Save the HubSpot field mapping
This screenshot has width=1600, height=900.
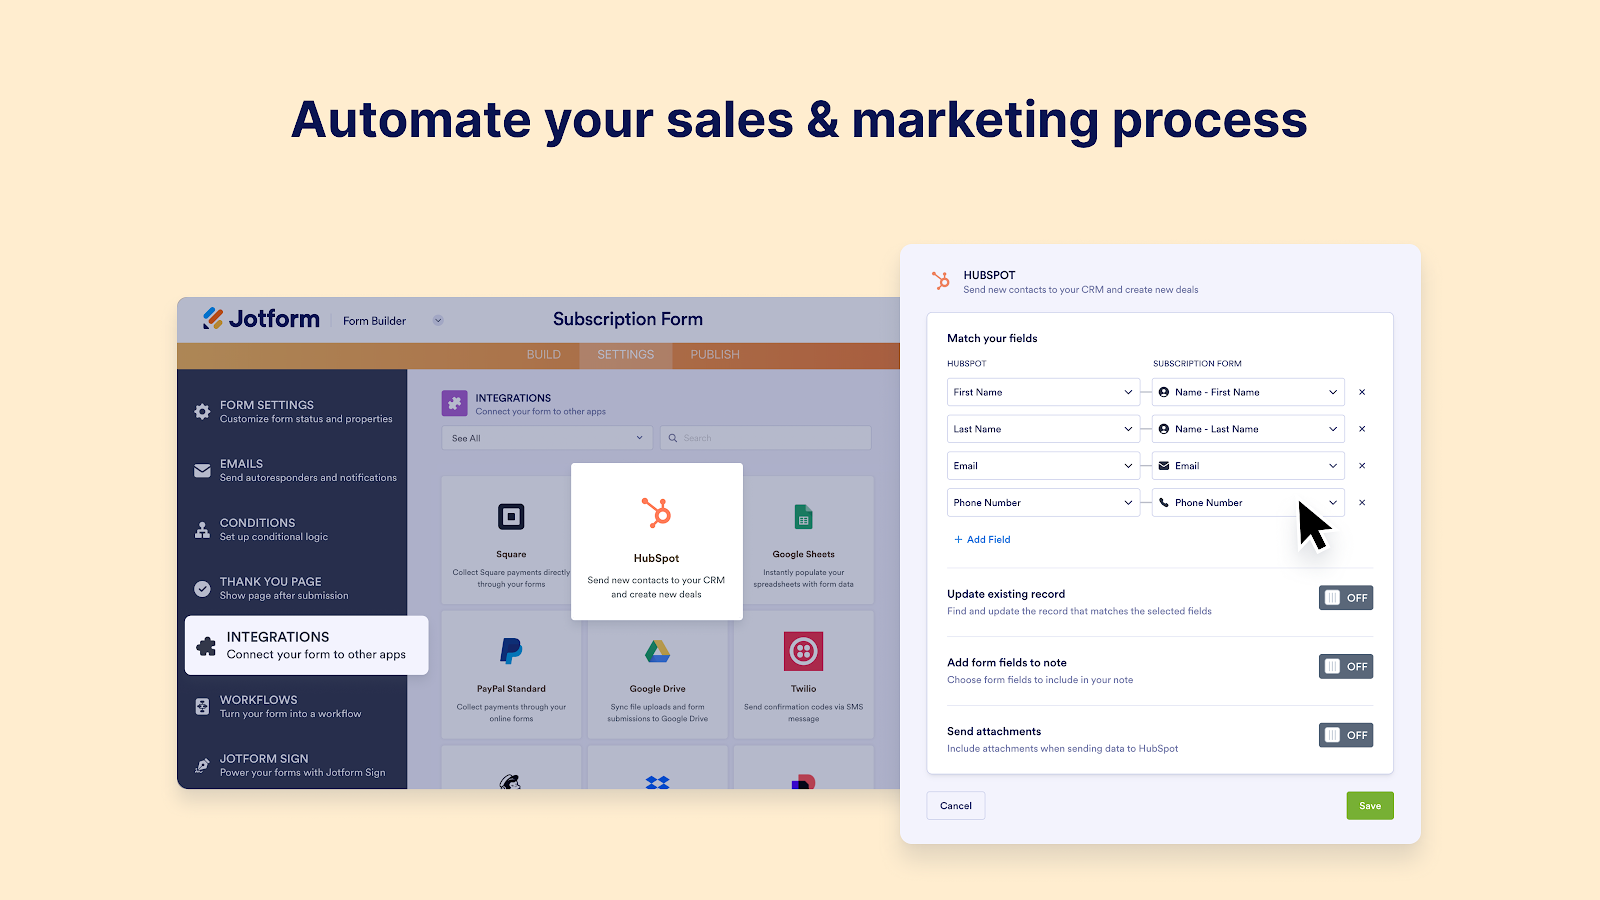[x=1369, y=805]
